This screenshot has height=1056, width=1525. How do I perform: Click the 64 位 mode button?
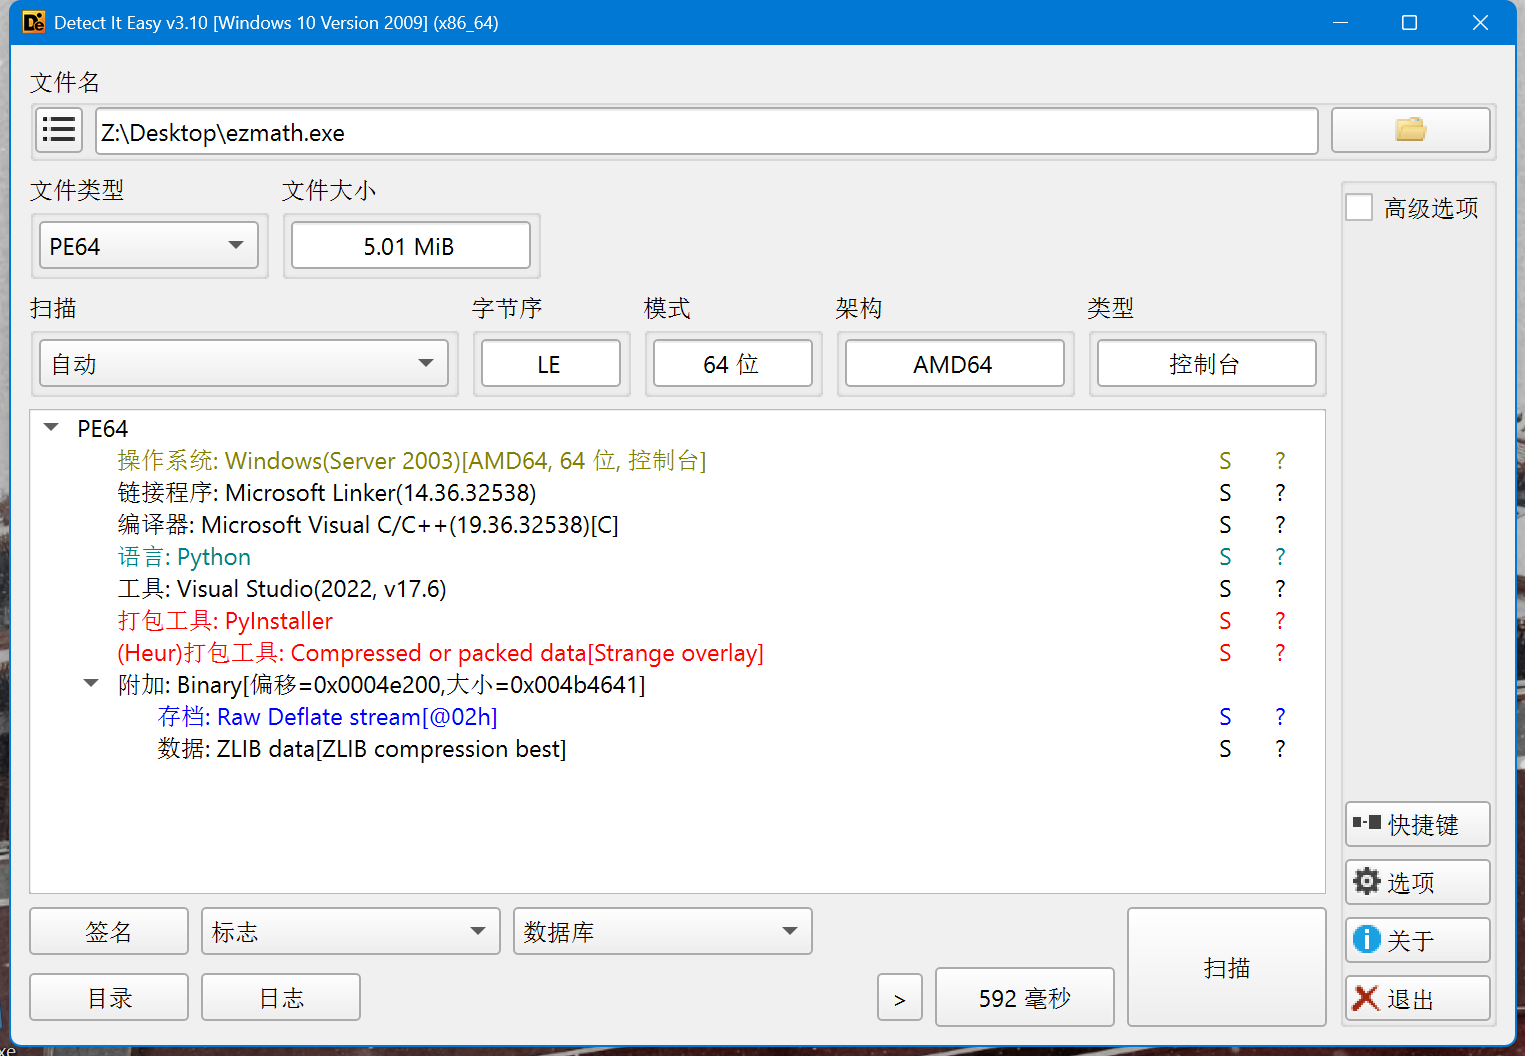point(732,364)
